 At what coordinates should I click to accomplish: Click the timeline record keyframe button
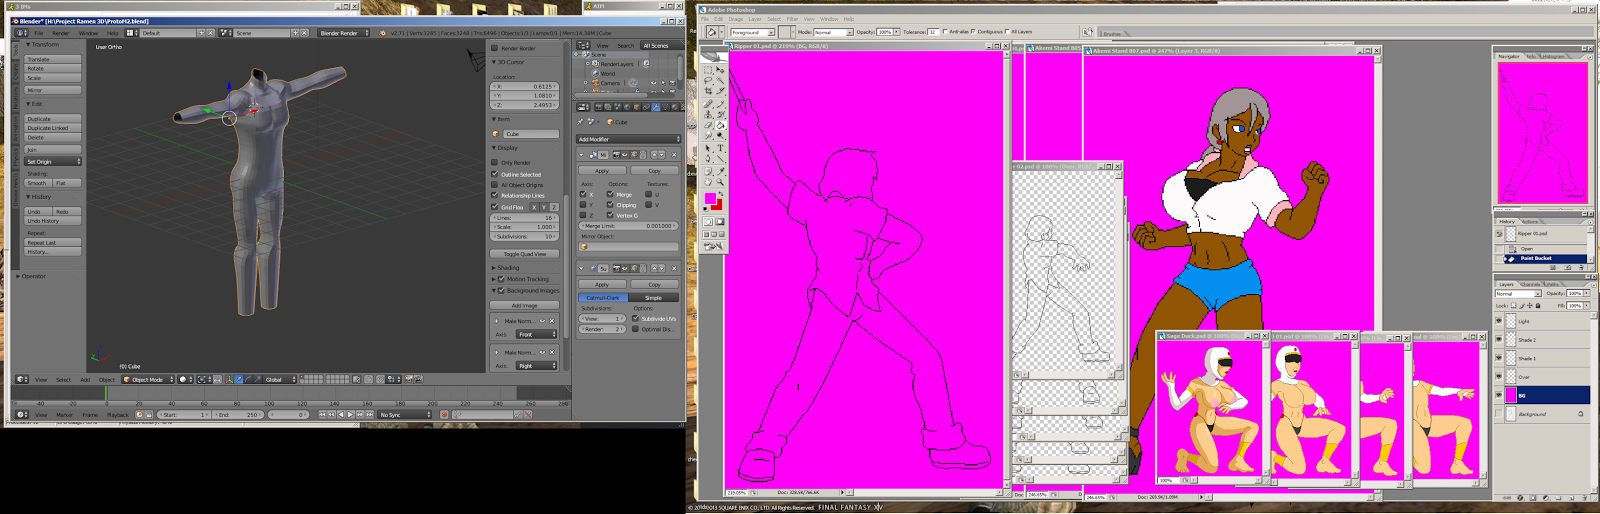445,414
